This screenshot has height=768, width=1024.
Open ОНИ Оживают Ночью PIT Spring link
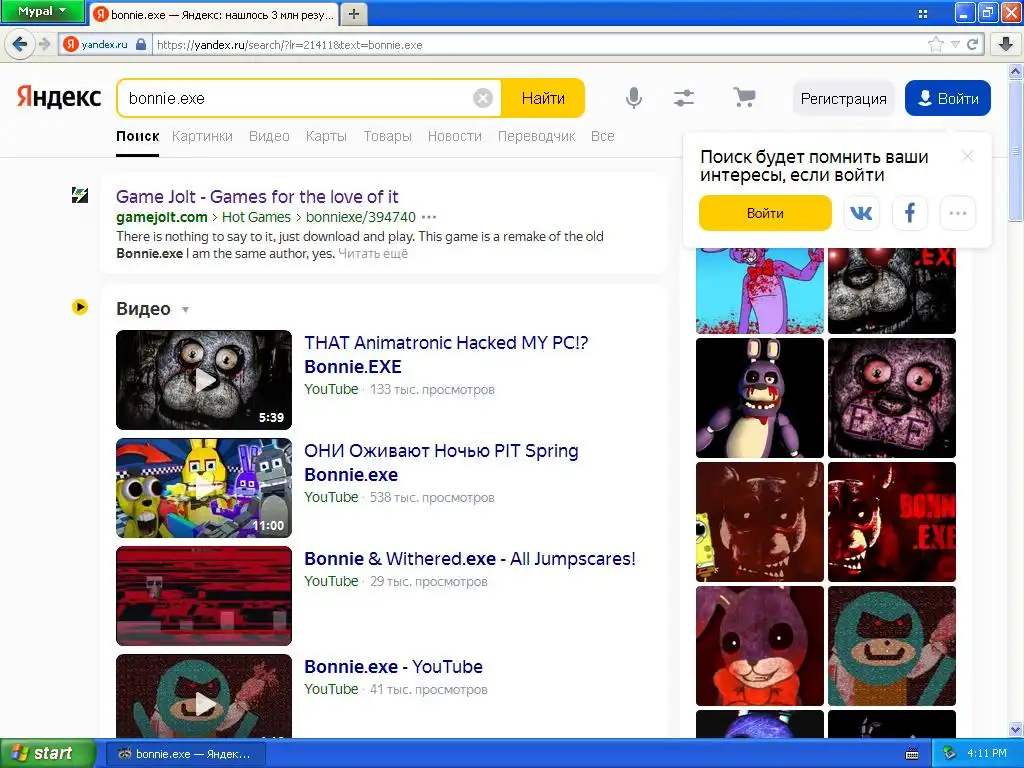(441, 462)
